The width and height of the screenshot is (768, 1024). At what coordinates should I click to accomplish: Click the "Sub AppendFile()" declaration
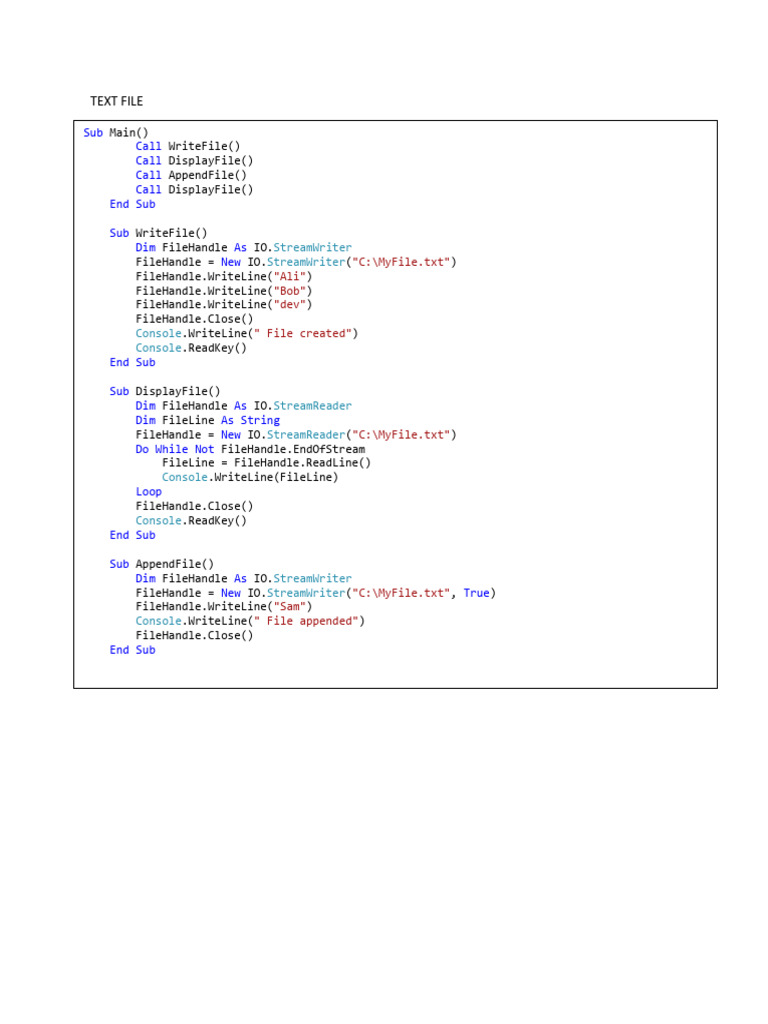(x=161, y=564)
